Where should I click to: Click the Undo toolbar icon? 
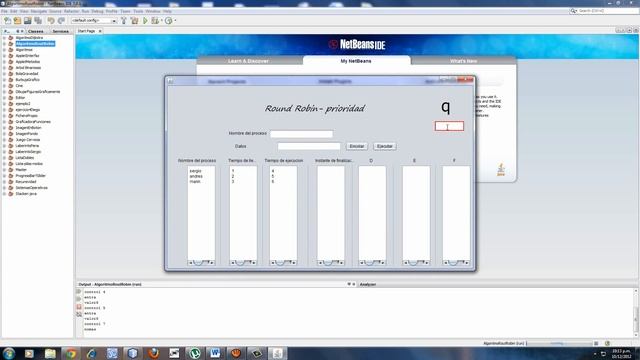click(51, 20)
